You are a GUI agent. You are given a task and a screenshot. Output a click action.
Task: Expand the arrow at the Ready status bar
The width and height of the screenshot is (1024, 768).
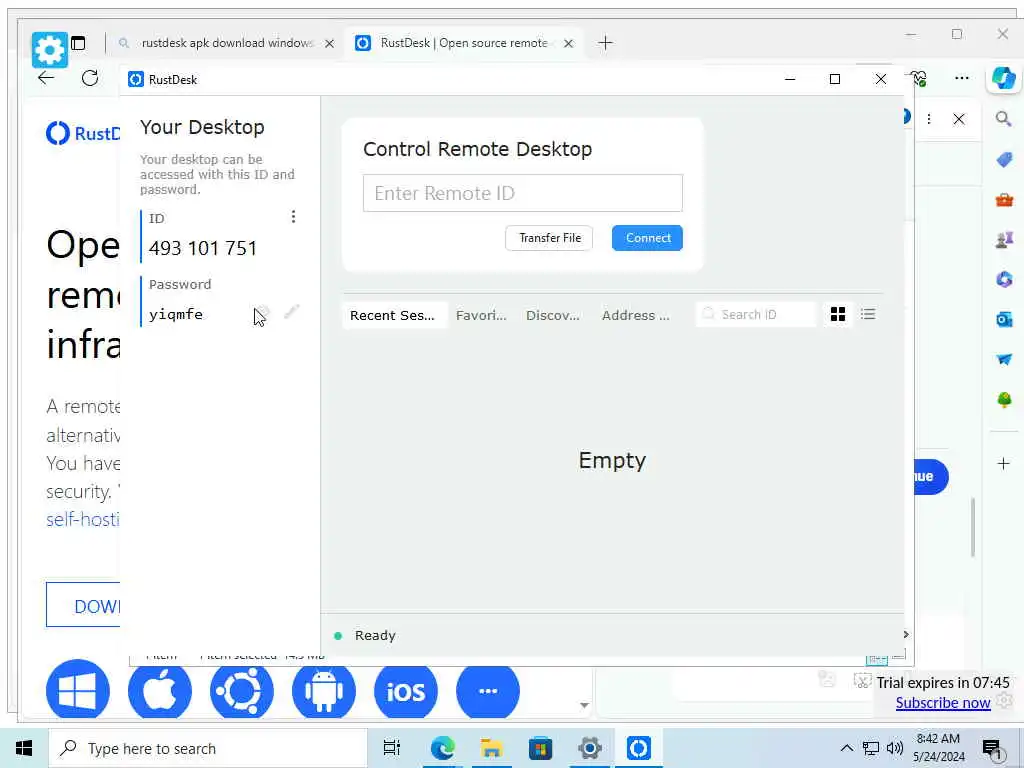tap(905, 635)
